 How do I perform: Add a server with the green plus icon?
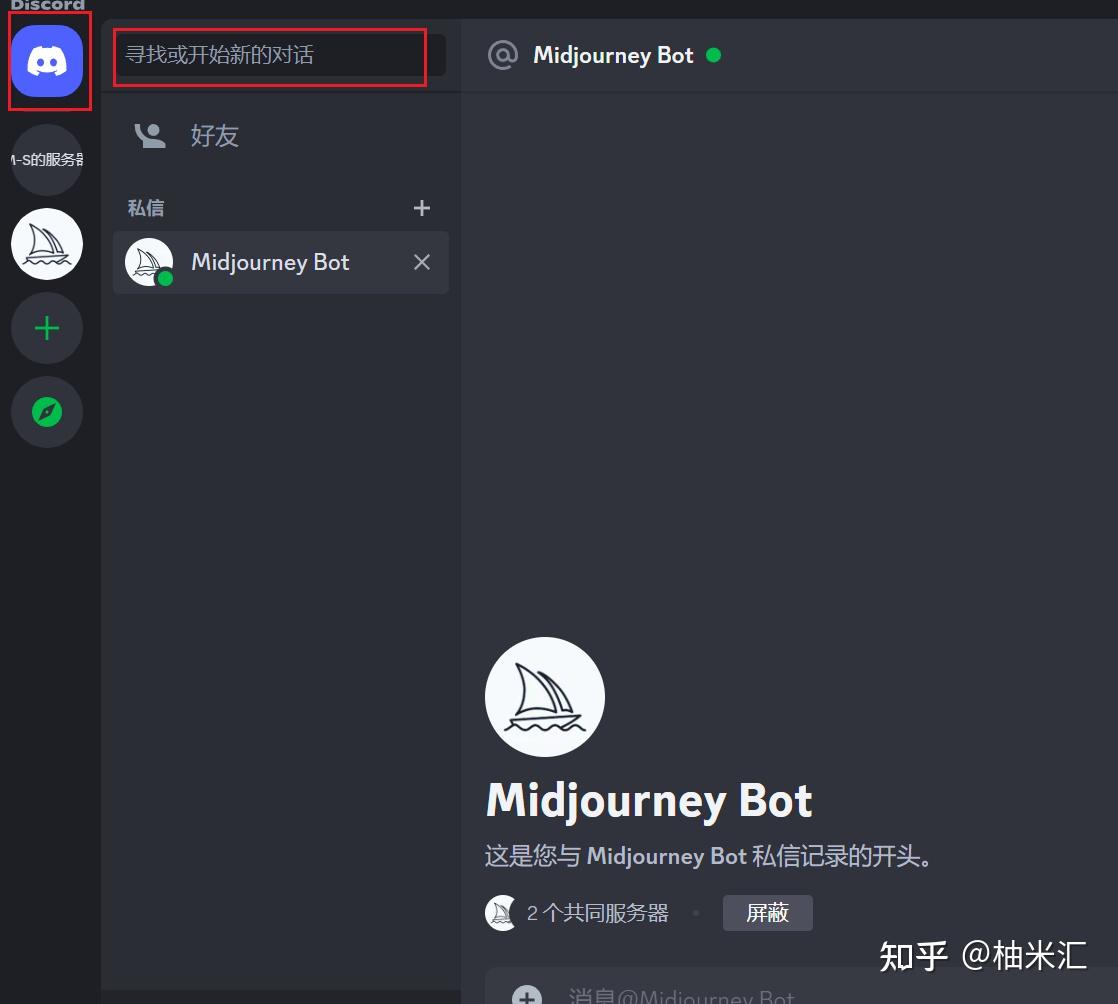coord(47,328)
